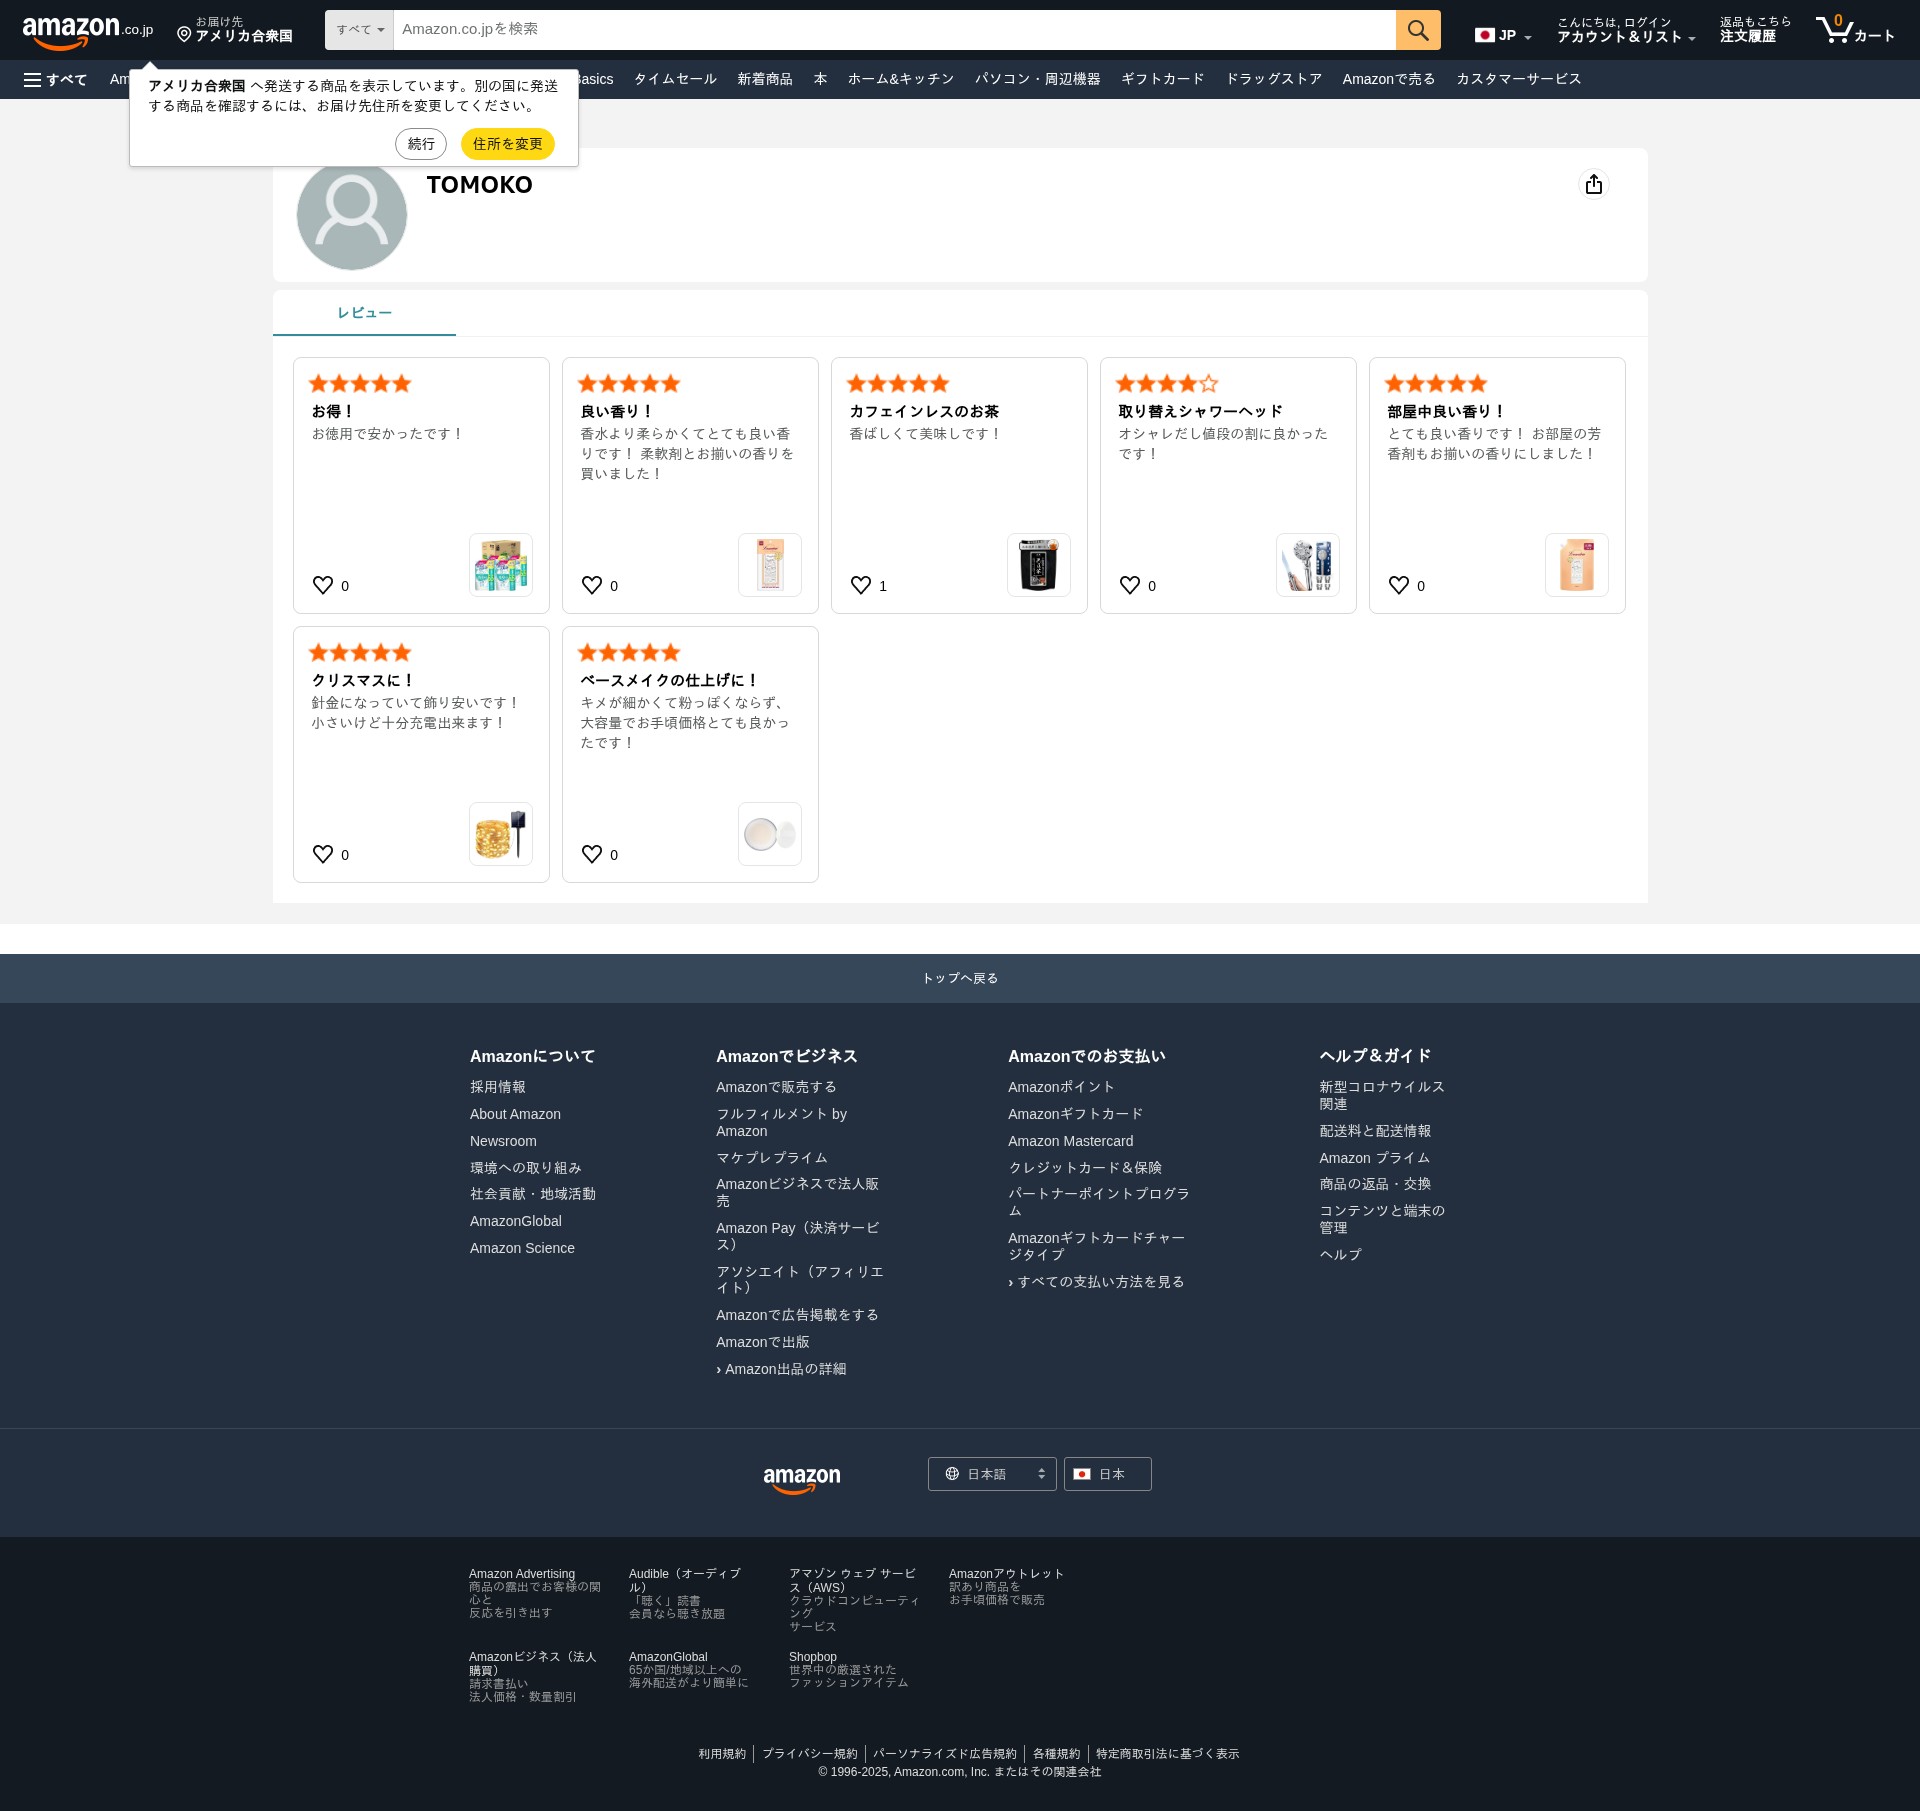This screenshot has height=1811, width=1920.
Task: Like the 良い香り！ review with heart icon
Action: point(592,585)
